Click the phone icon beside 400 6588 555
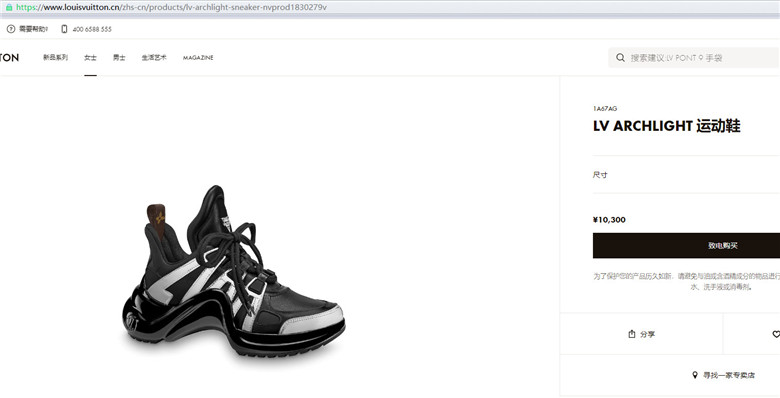The image size is (780, 398). (64, 29)
